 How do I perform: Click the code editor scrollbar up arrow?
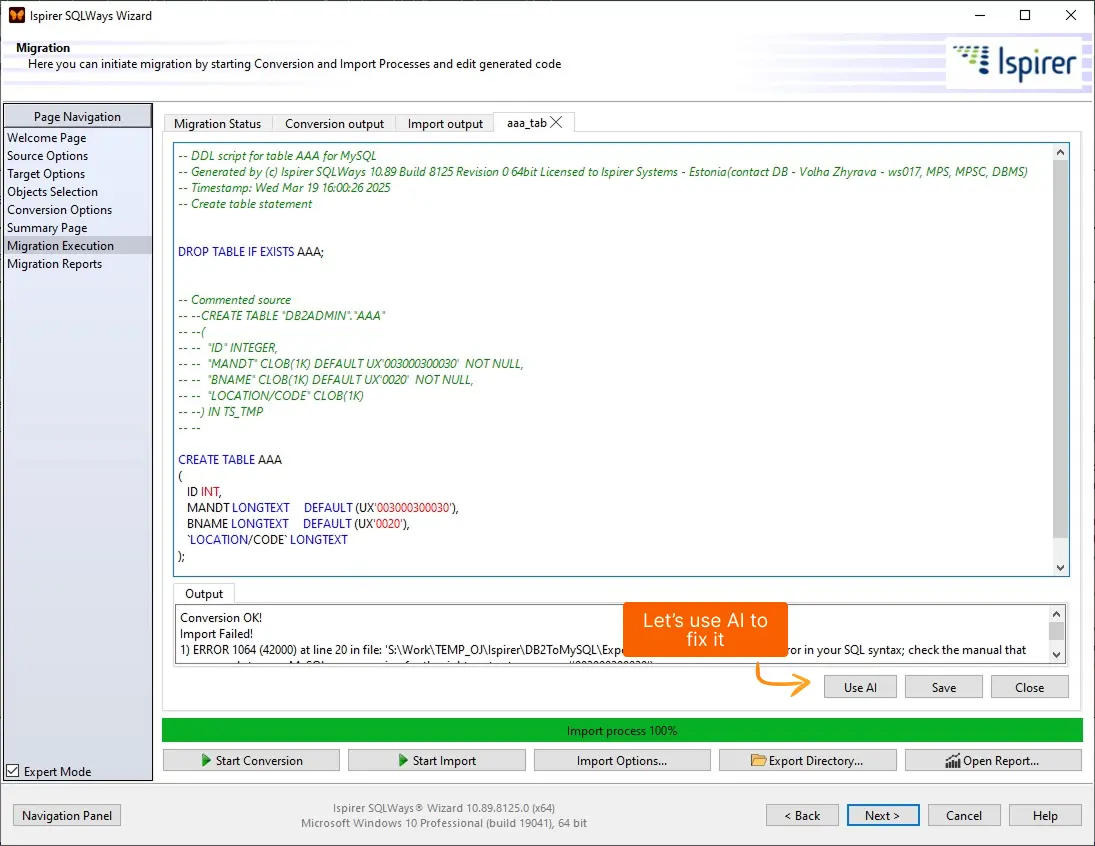(1060, 152)
